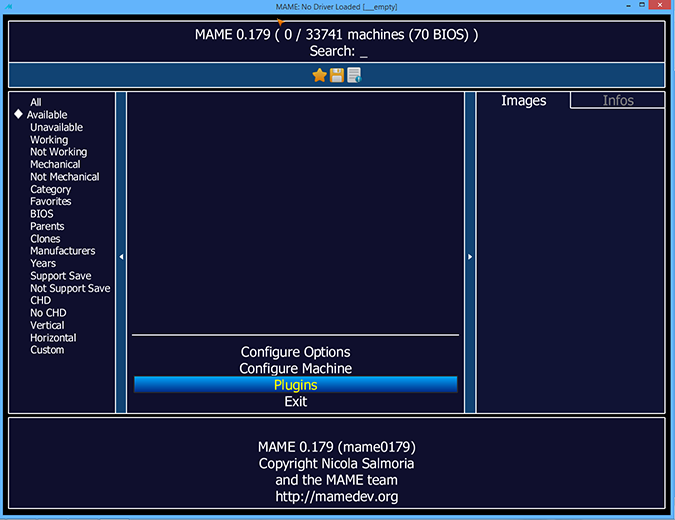Filter by Manufacturers
The height and width of the screenshot is (520, 675).
click(x=62, y=251)
